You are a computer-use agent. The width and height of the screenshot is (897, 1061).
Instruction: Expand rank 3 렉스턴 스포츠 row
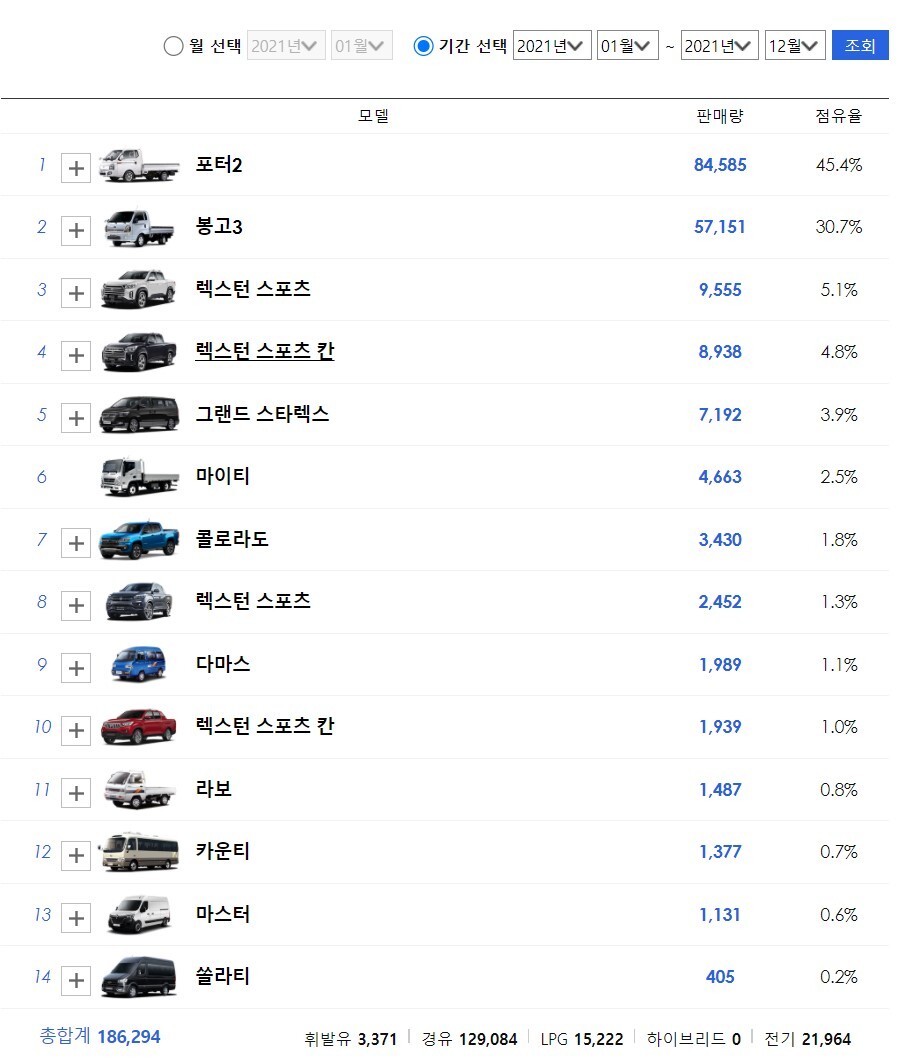point(76,293)
